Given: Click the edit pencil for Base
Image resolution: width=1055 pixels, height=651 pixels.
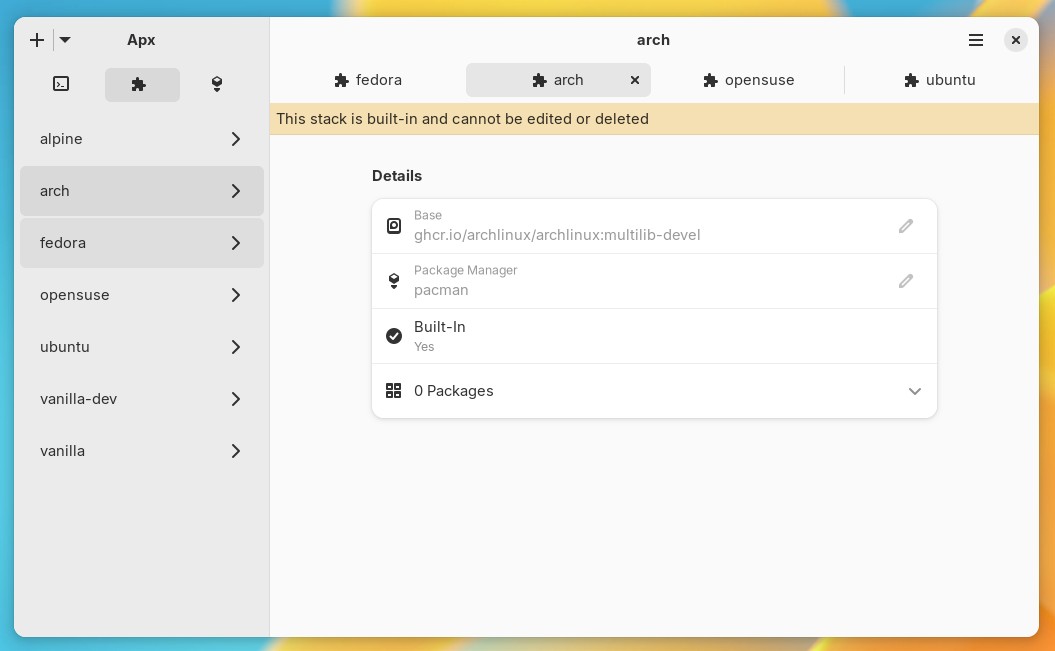Looking at the screenshot, I should (x=906, y=226).
